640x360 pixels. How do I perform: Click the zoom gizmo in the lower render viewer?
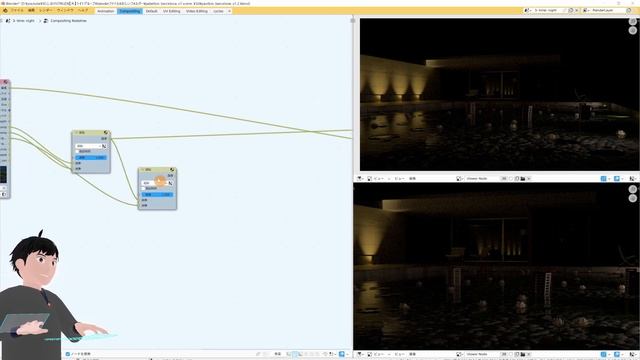pos(633,189)
